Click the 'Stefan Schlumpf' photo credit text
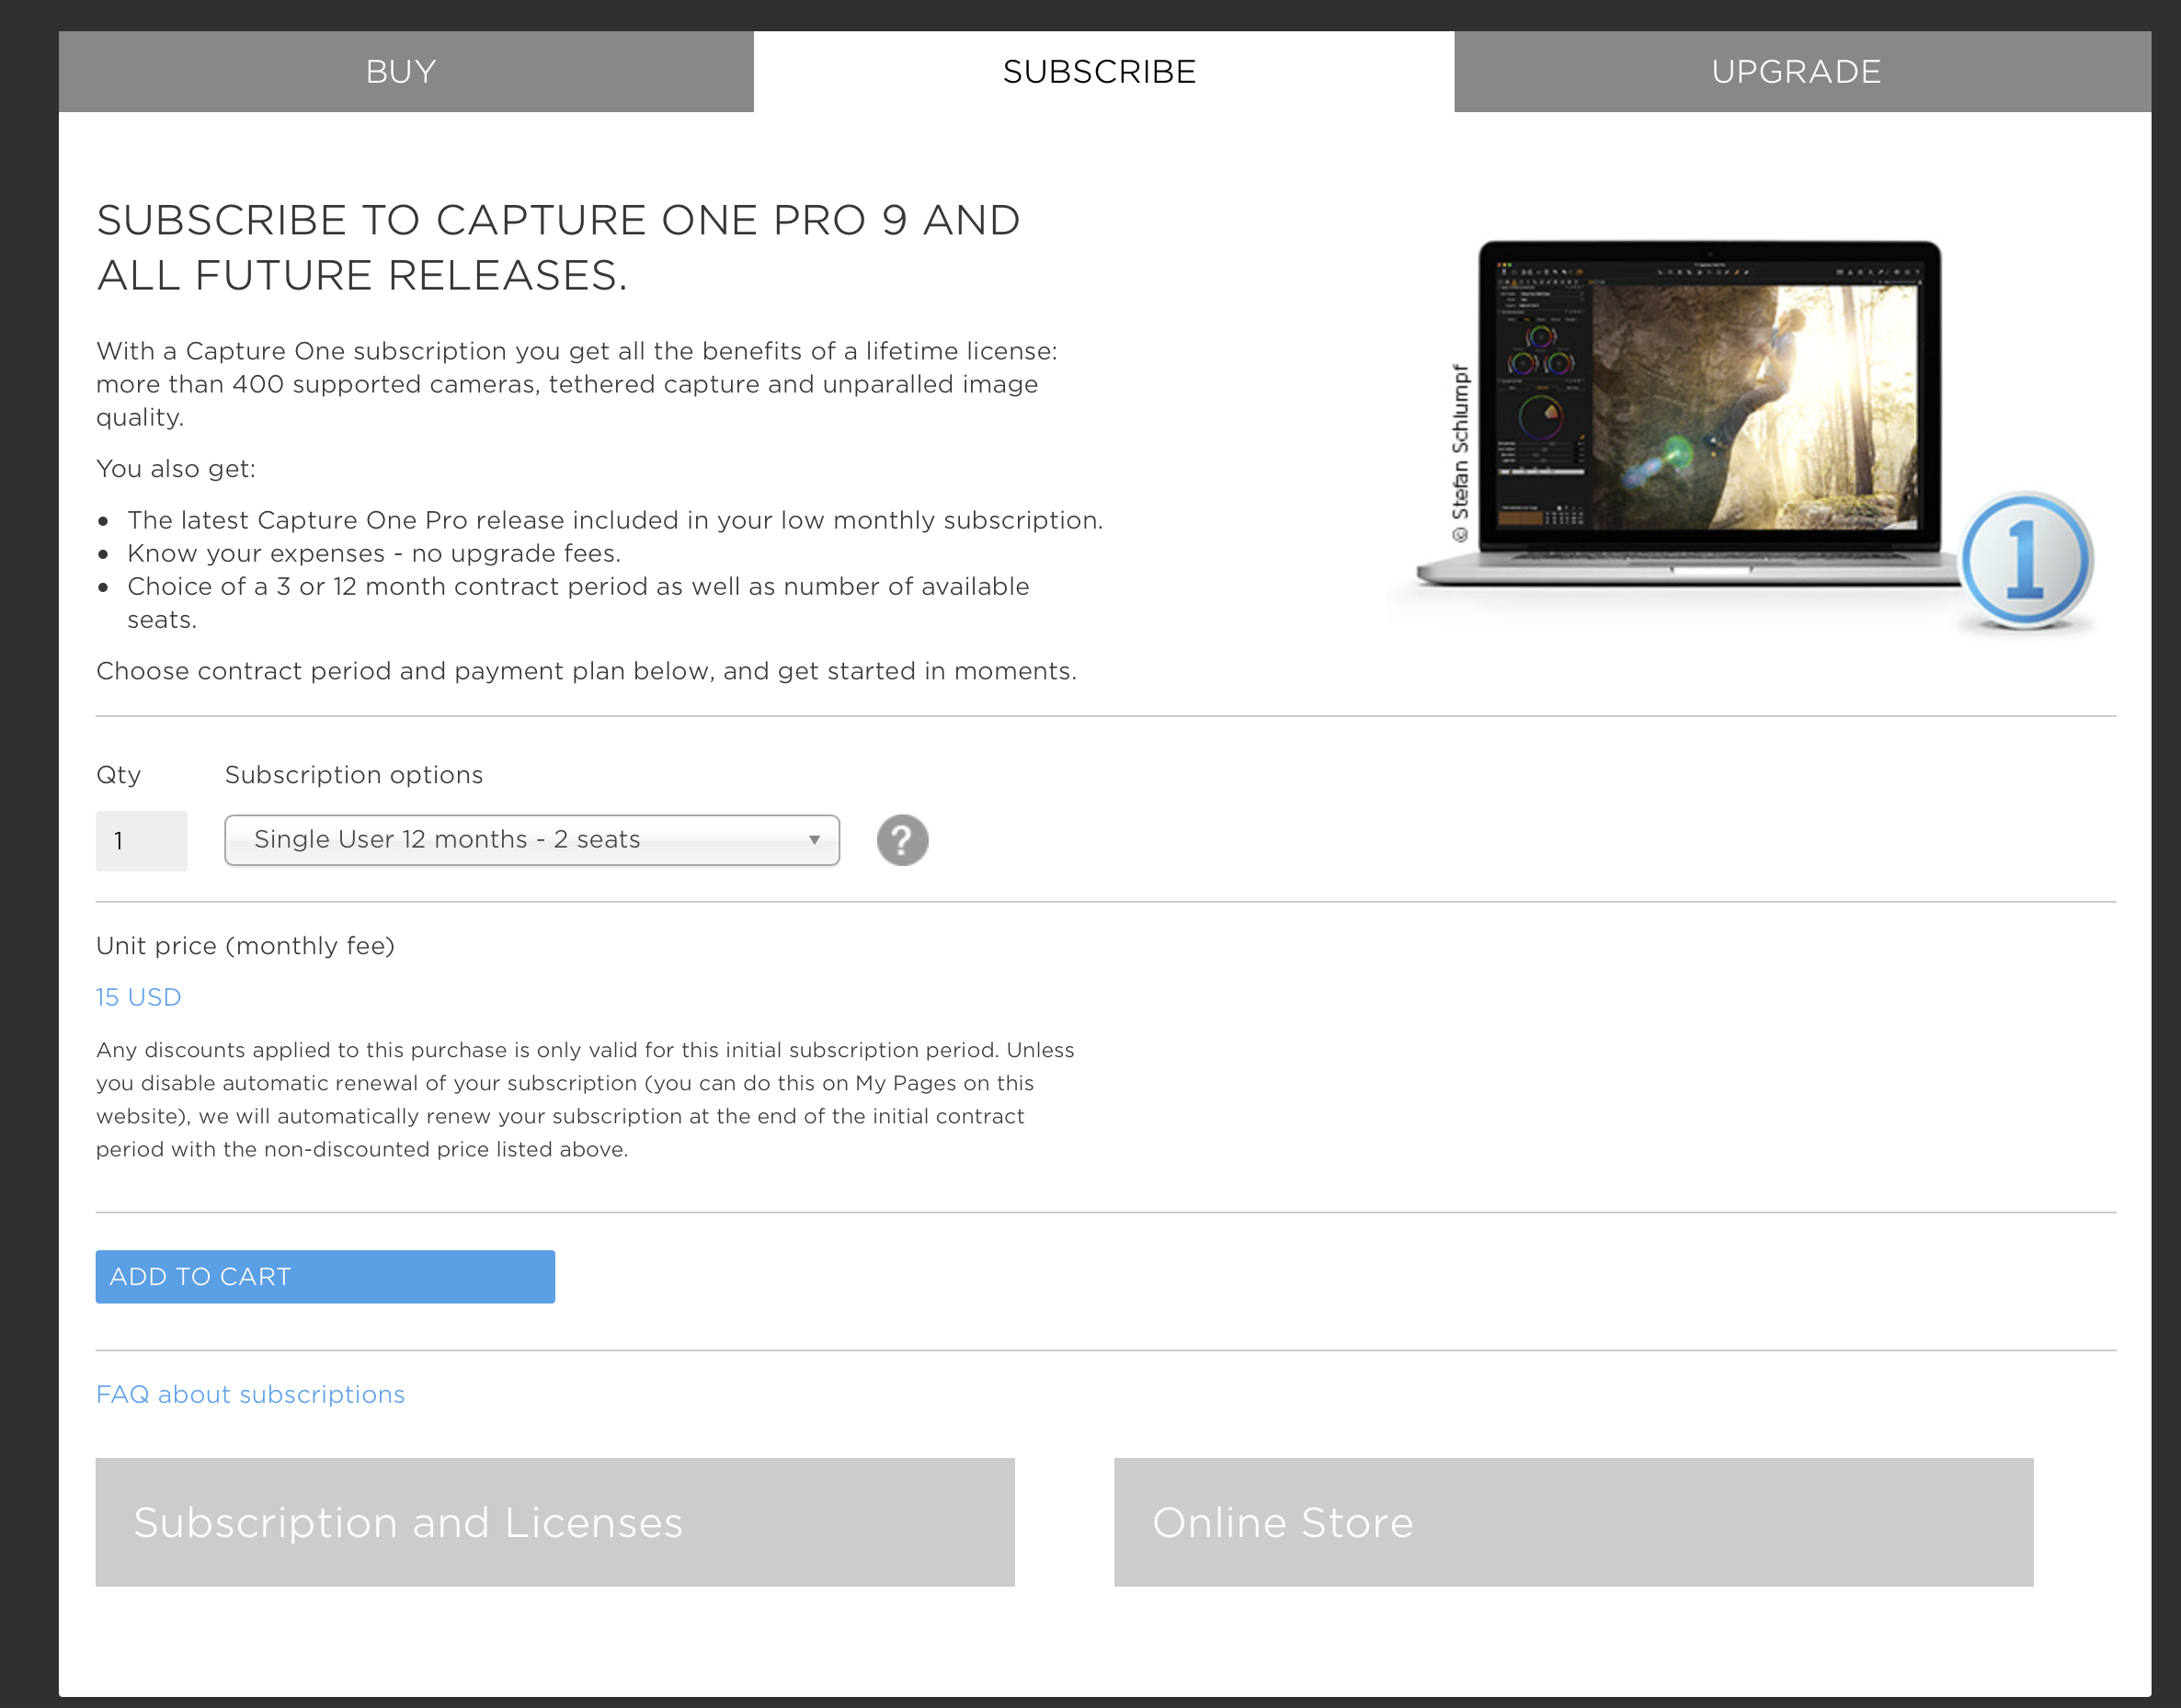Viewport: 2181px width, 1708px height. click(x=1460, y=453)
